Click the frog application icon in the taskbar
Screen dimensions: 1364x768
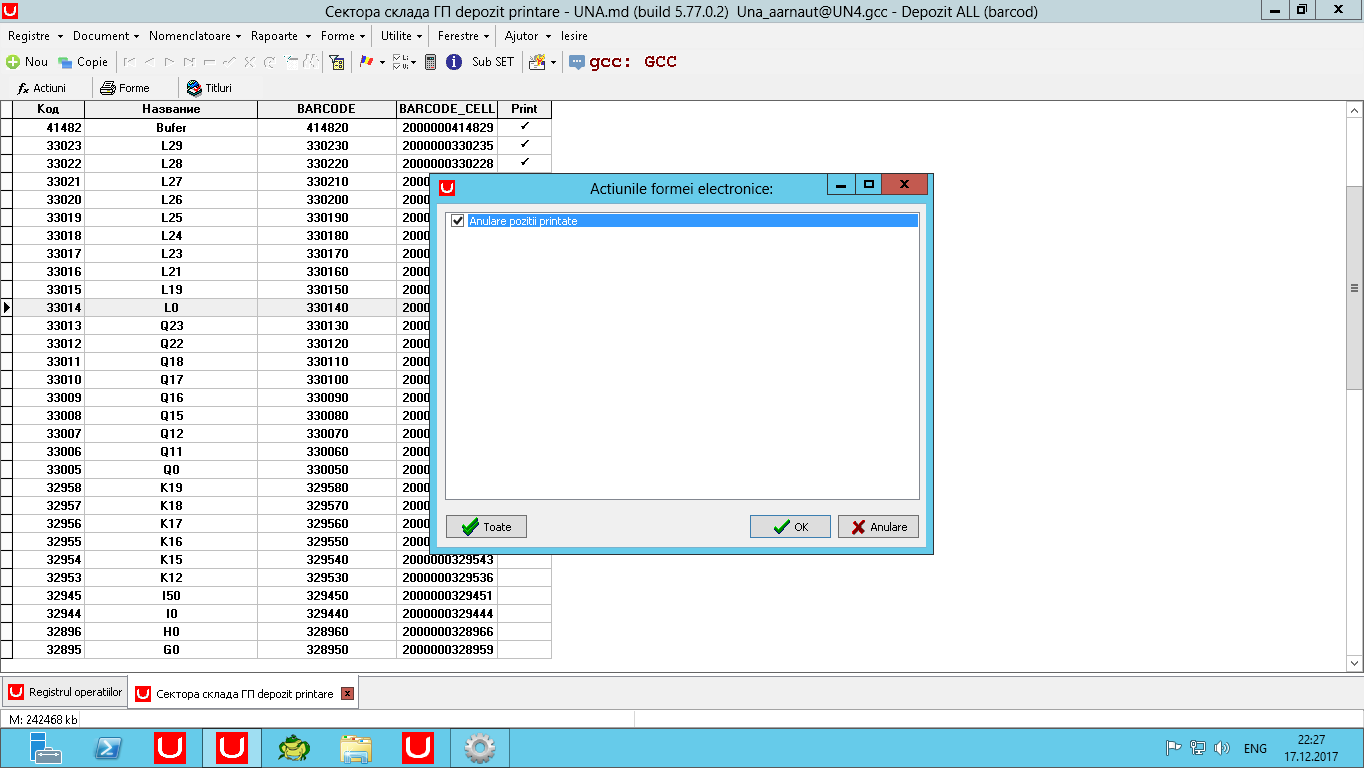[x=294, y=748]
